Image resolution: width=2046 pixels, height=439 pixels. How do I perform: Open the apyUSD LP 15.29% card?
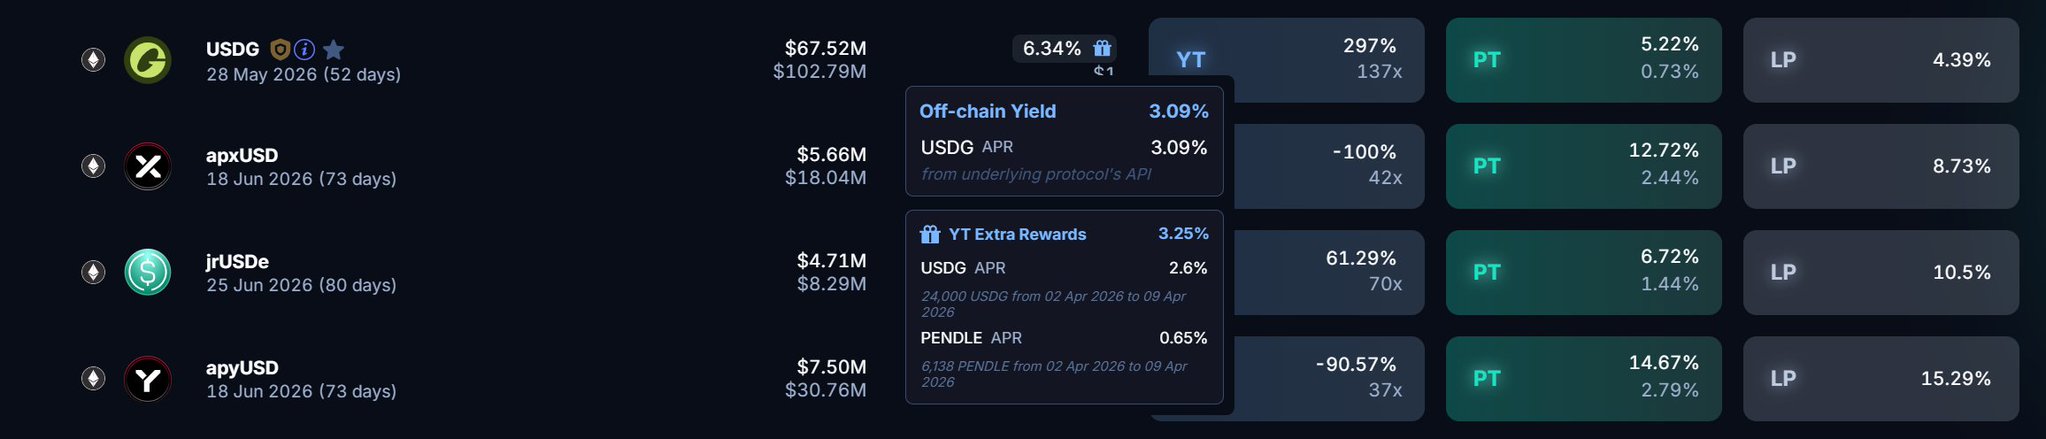[1880, 379]
